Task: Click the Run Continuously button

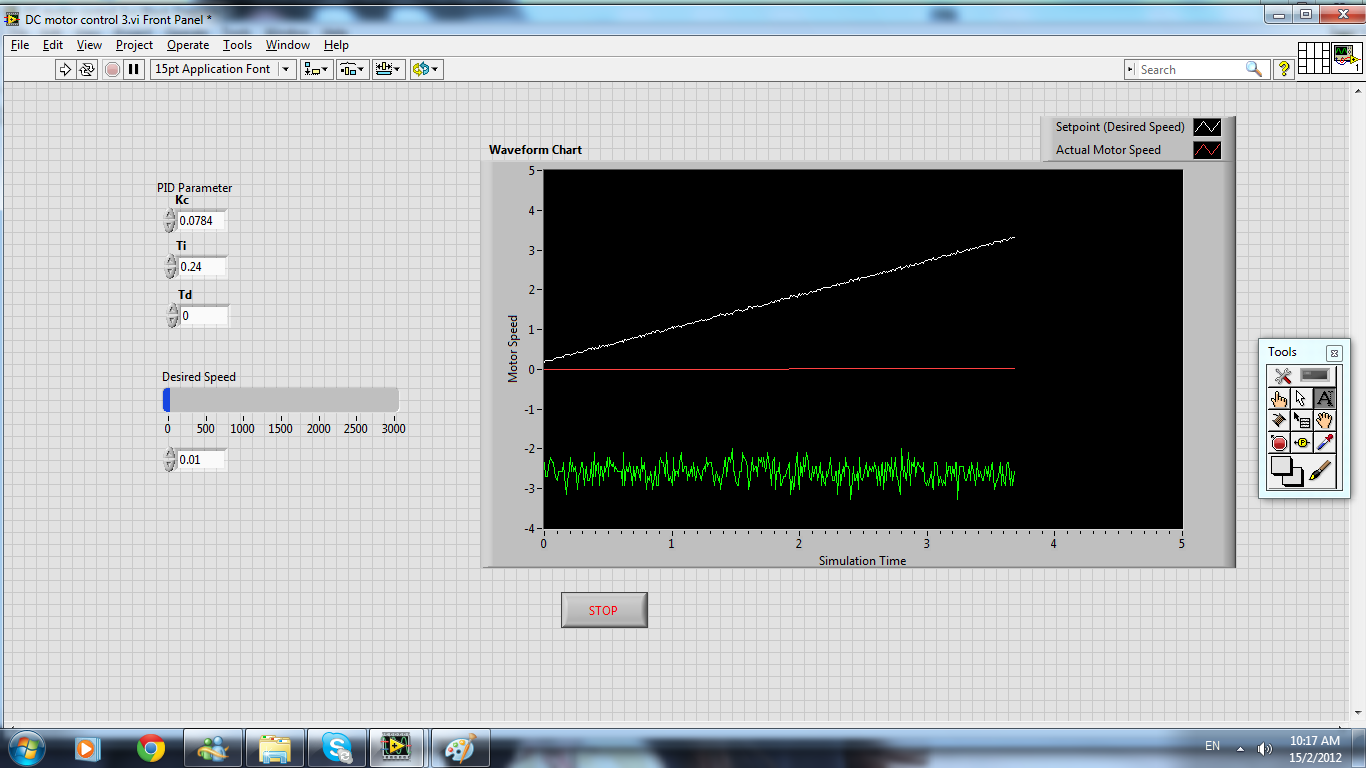Action: [x=87, y=69]
